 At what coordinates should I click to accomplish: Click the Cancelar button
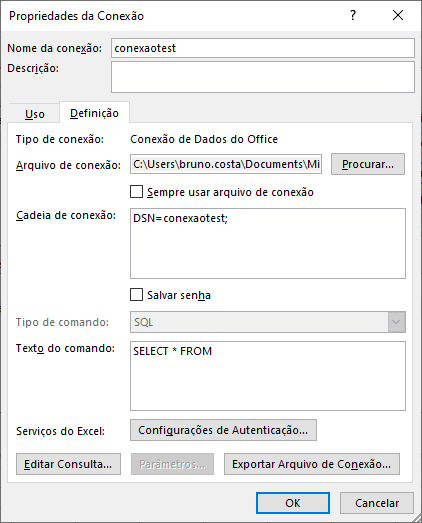[377, 503]
